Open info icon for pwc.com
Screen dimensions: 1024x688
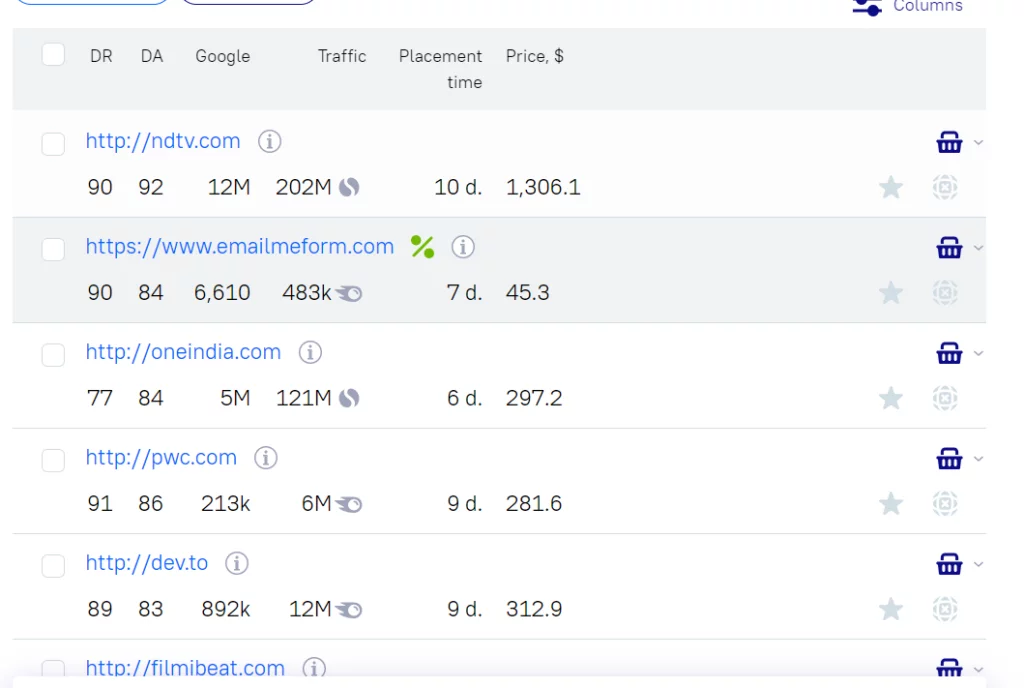(265, 458)
